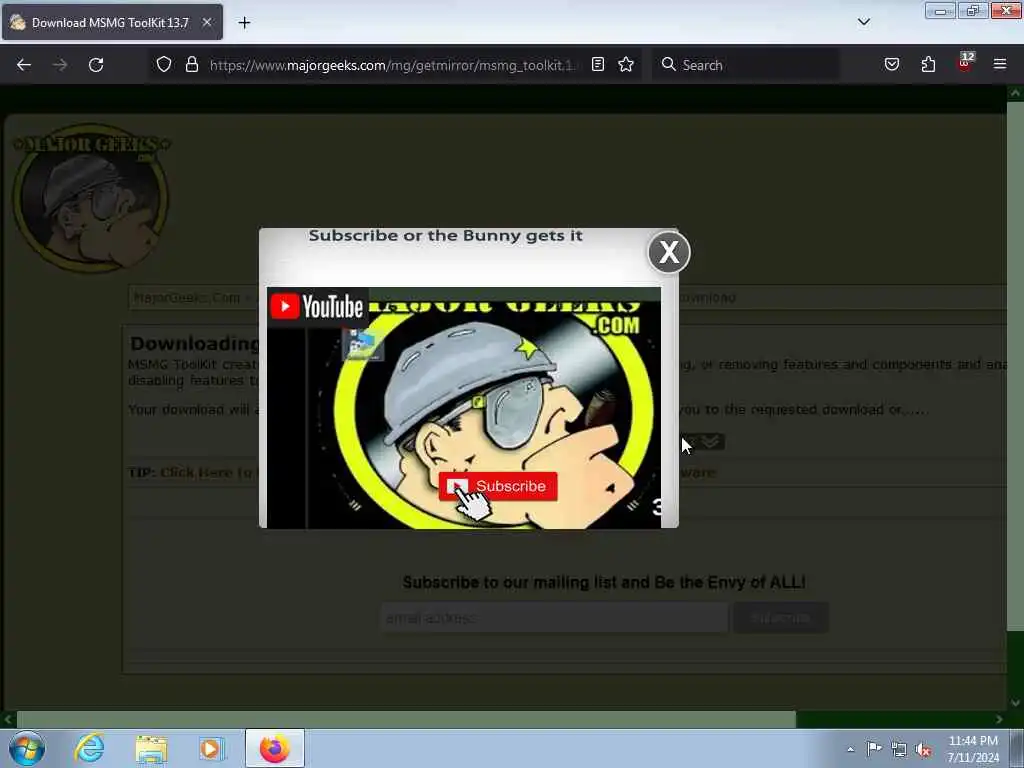This screenshot has height=768, width=1024.
Task: Expand the list all tabs chevron
Action: point(864,22)
